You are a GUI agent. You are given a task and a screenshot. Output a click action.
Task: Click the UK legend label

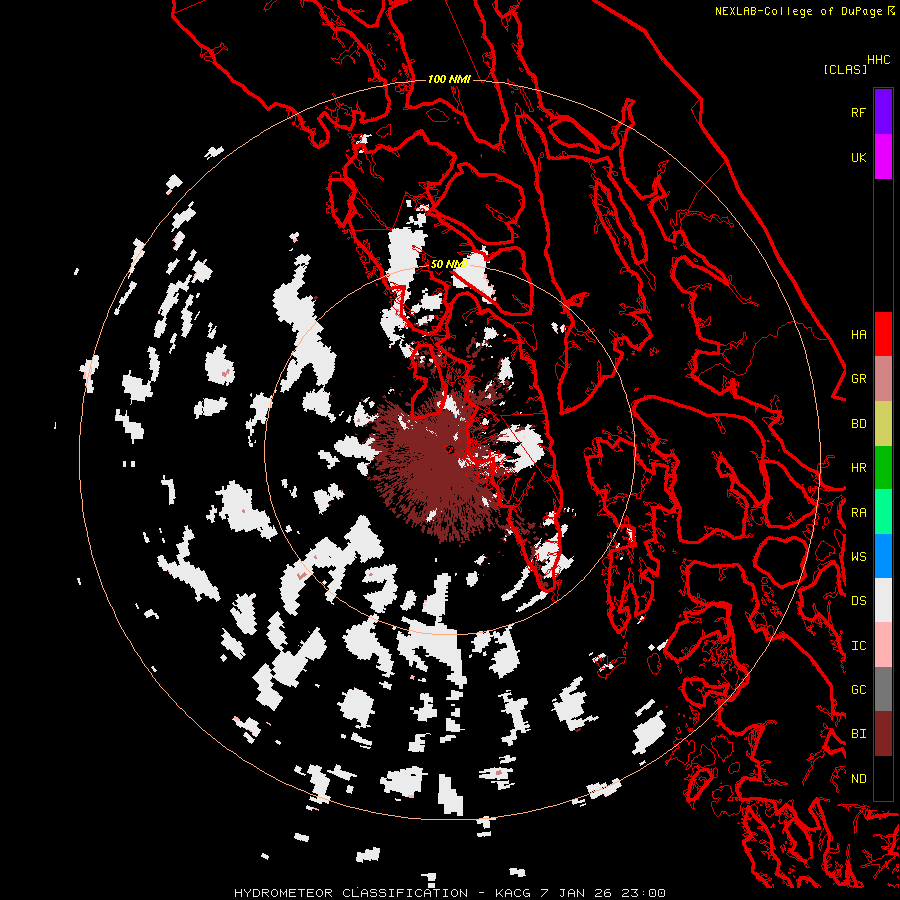858,157
